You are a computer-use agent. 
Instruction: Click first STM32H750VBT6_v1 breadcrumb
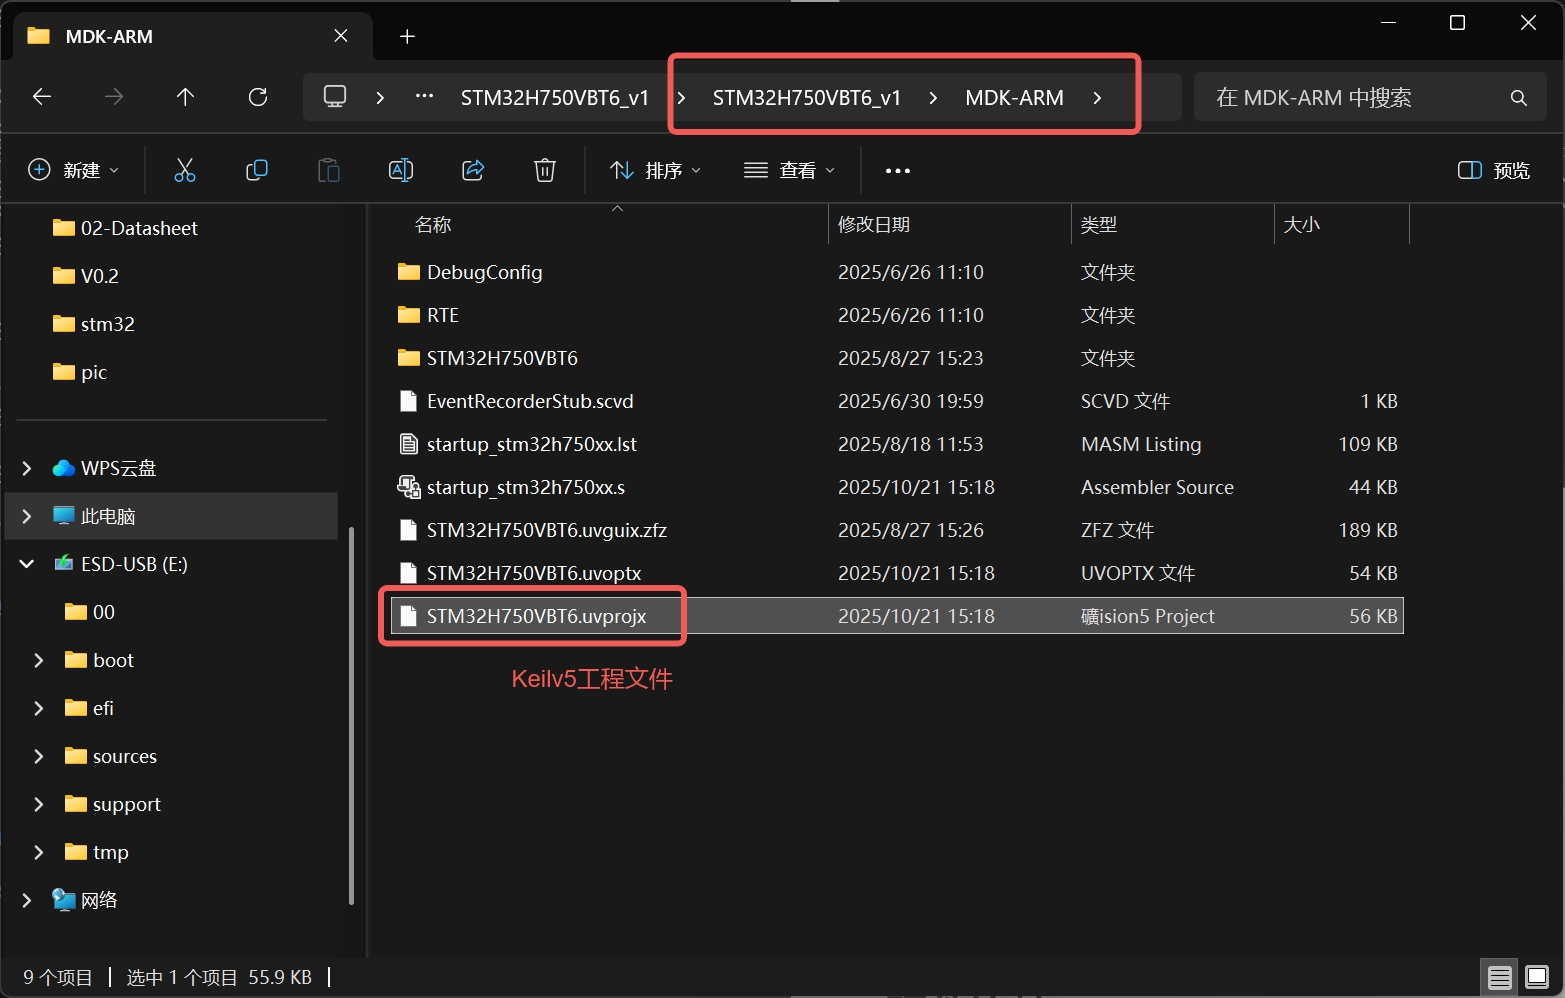(555, 98)
